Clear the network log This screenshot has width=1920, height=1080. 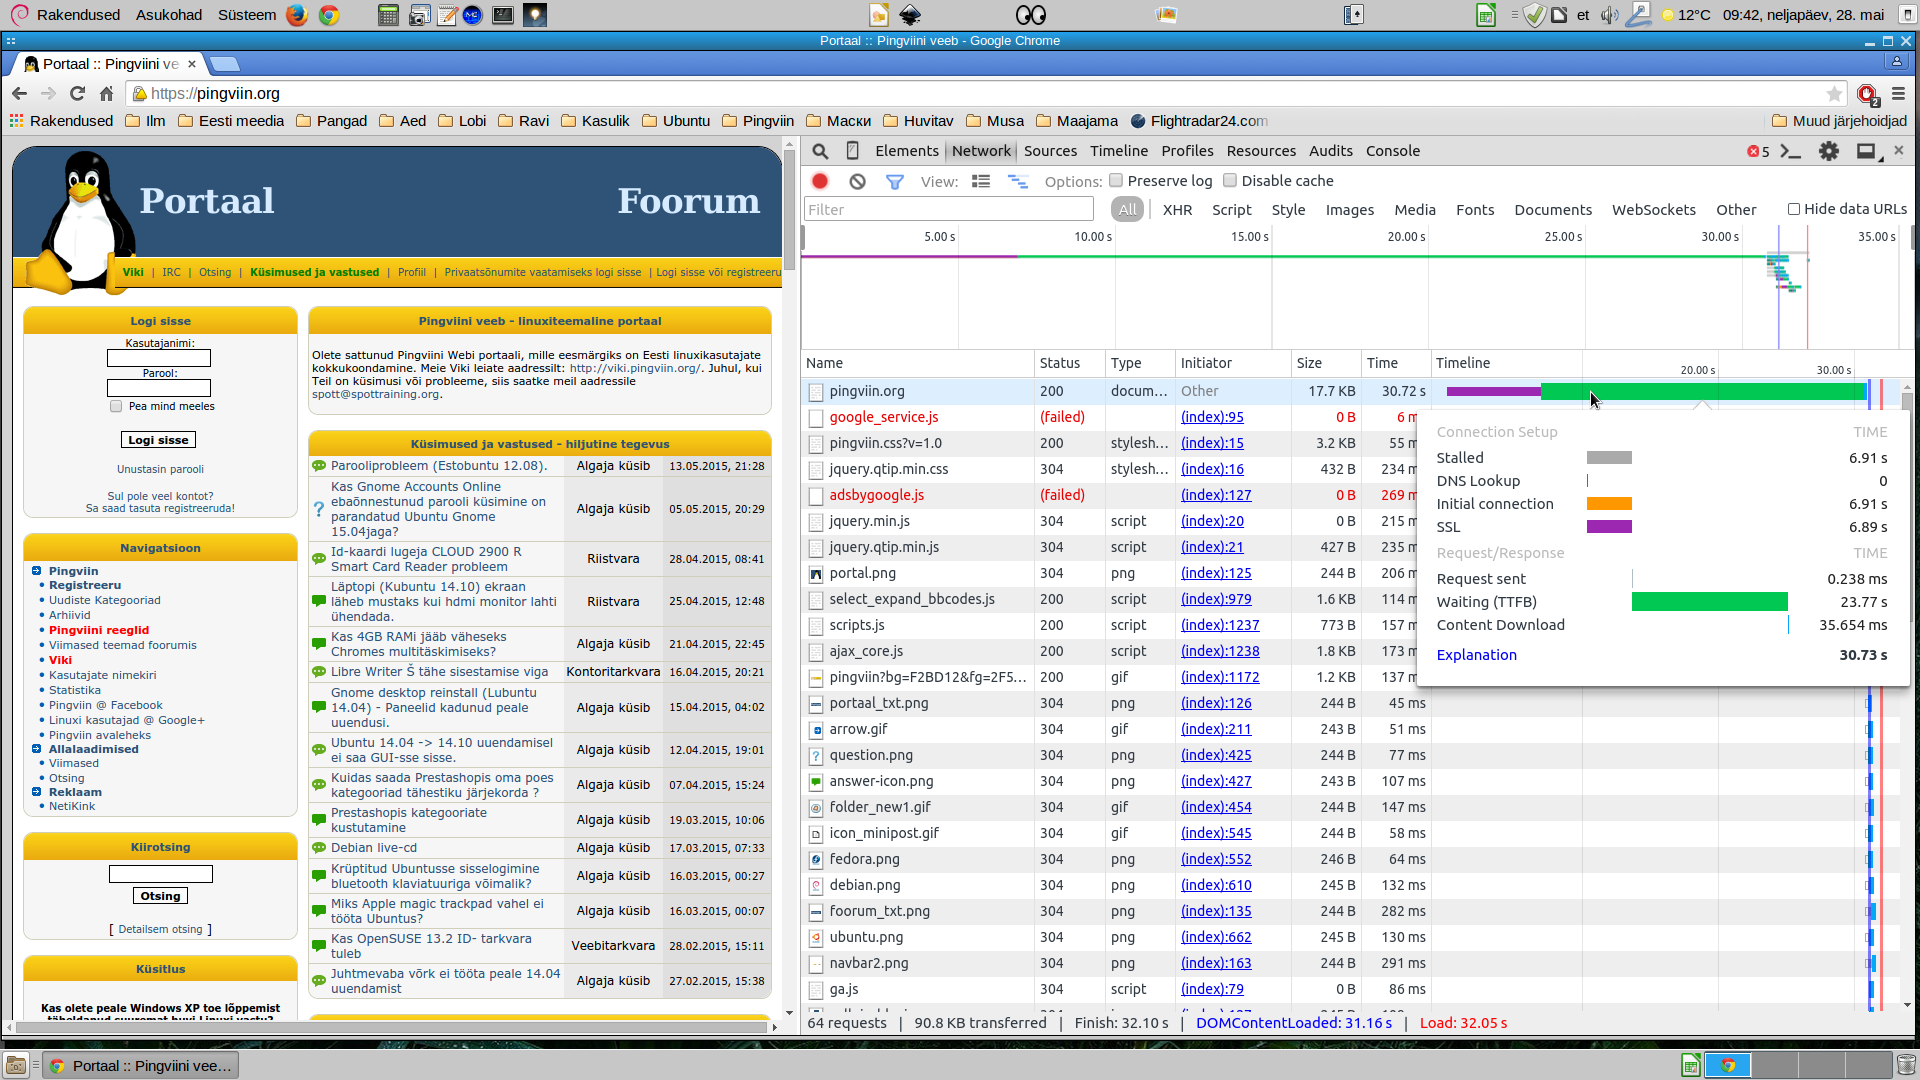point(857,181)
